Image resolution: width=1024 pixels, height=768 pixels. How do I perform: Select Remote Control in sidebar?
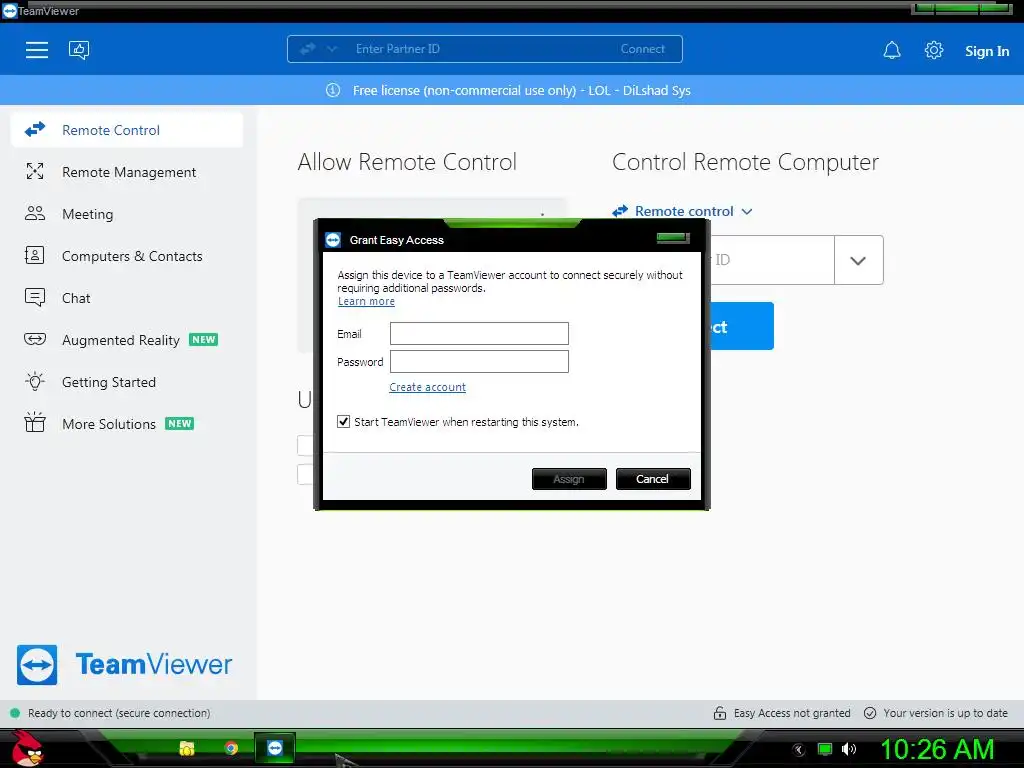[127, 130]
